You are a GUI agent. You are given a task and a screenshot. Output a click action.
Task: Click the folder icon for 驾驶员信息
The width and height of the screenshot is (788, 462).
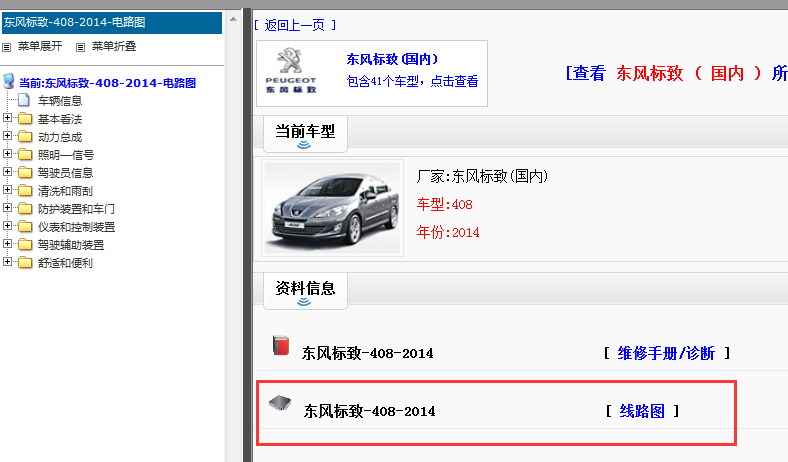coord(25,172)
